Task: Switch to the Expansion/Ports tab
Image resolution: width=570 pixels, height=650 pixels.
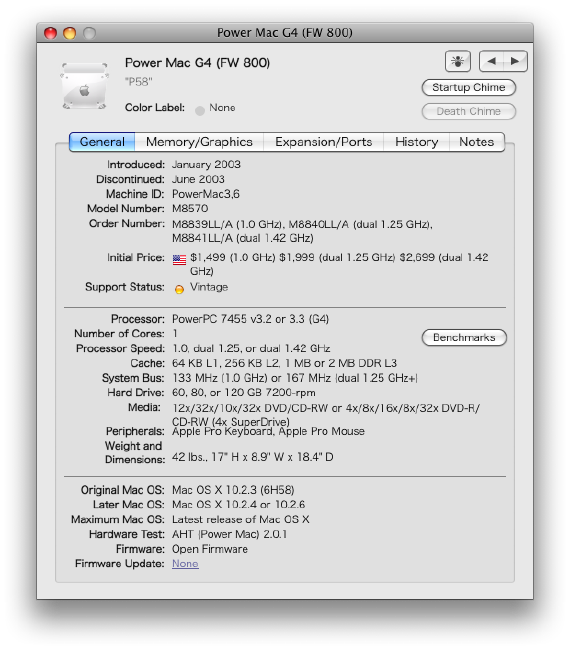Action: (x=323, y=142)
